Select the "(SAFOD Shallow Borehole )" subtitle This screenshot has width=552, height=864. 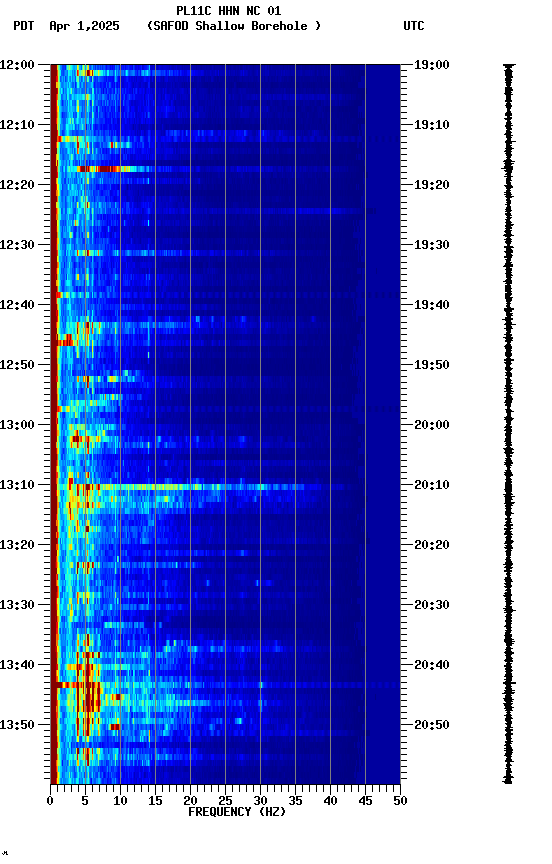coord(234,26)
